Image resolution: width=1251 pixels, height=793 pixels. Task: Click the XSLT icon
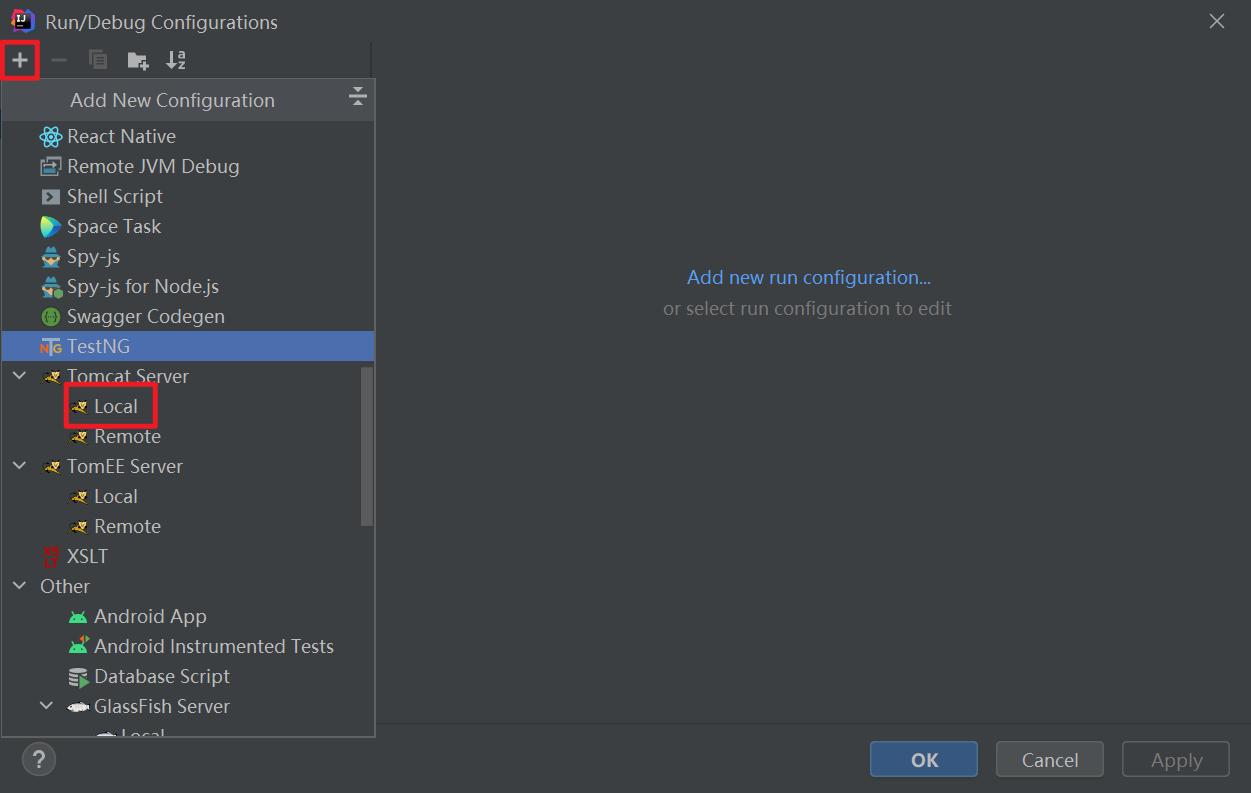[51, 557]
